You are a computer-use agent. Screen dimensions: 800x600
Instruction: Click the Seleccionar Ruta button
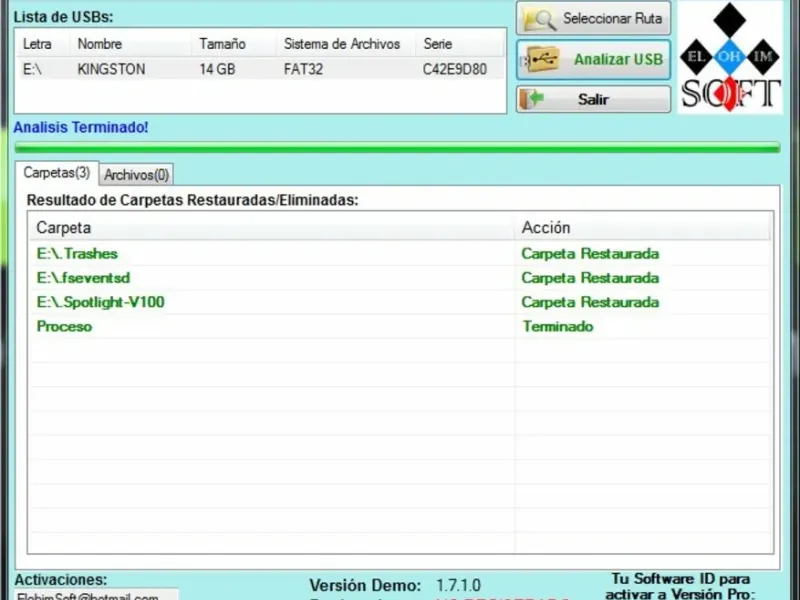[x=593, y=18]
